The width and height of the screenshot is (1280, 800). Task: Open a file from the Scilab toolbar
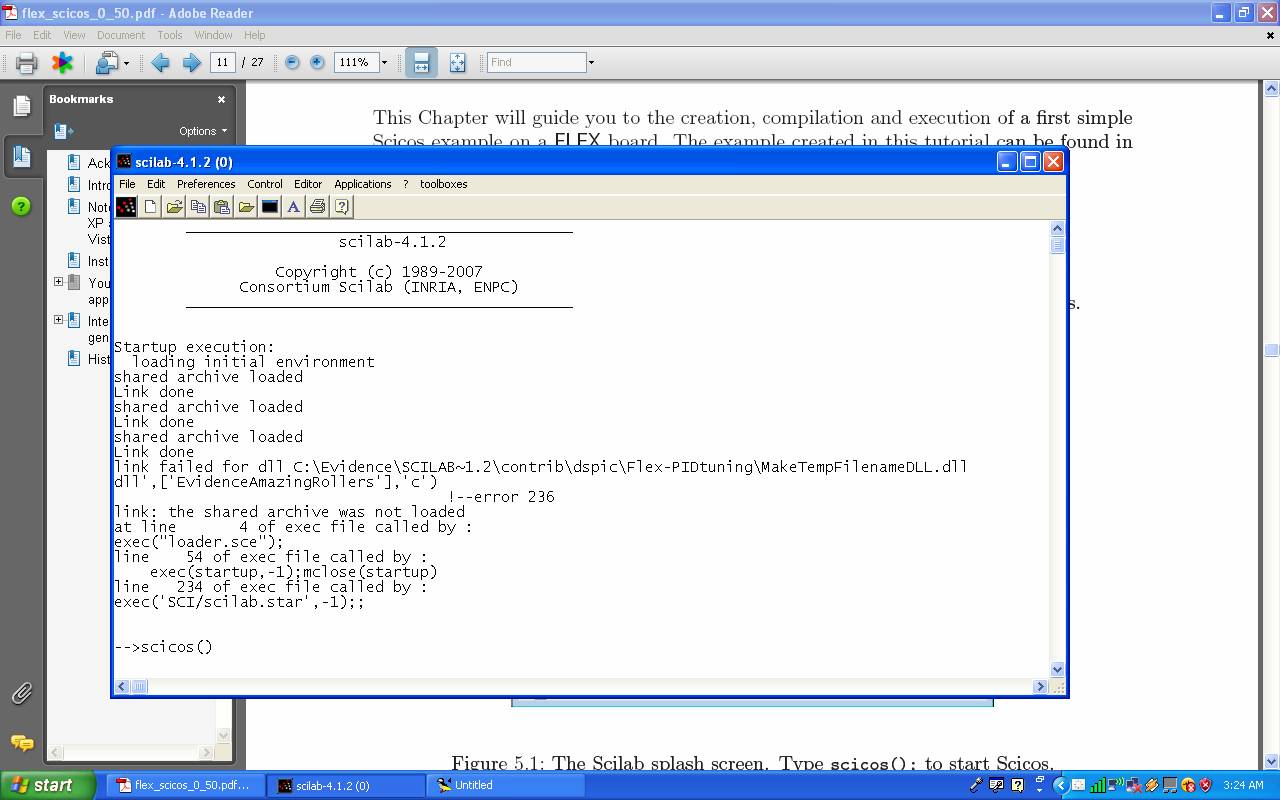[174, 206]
